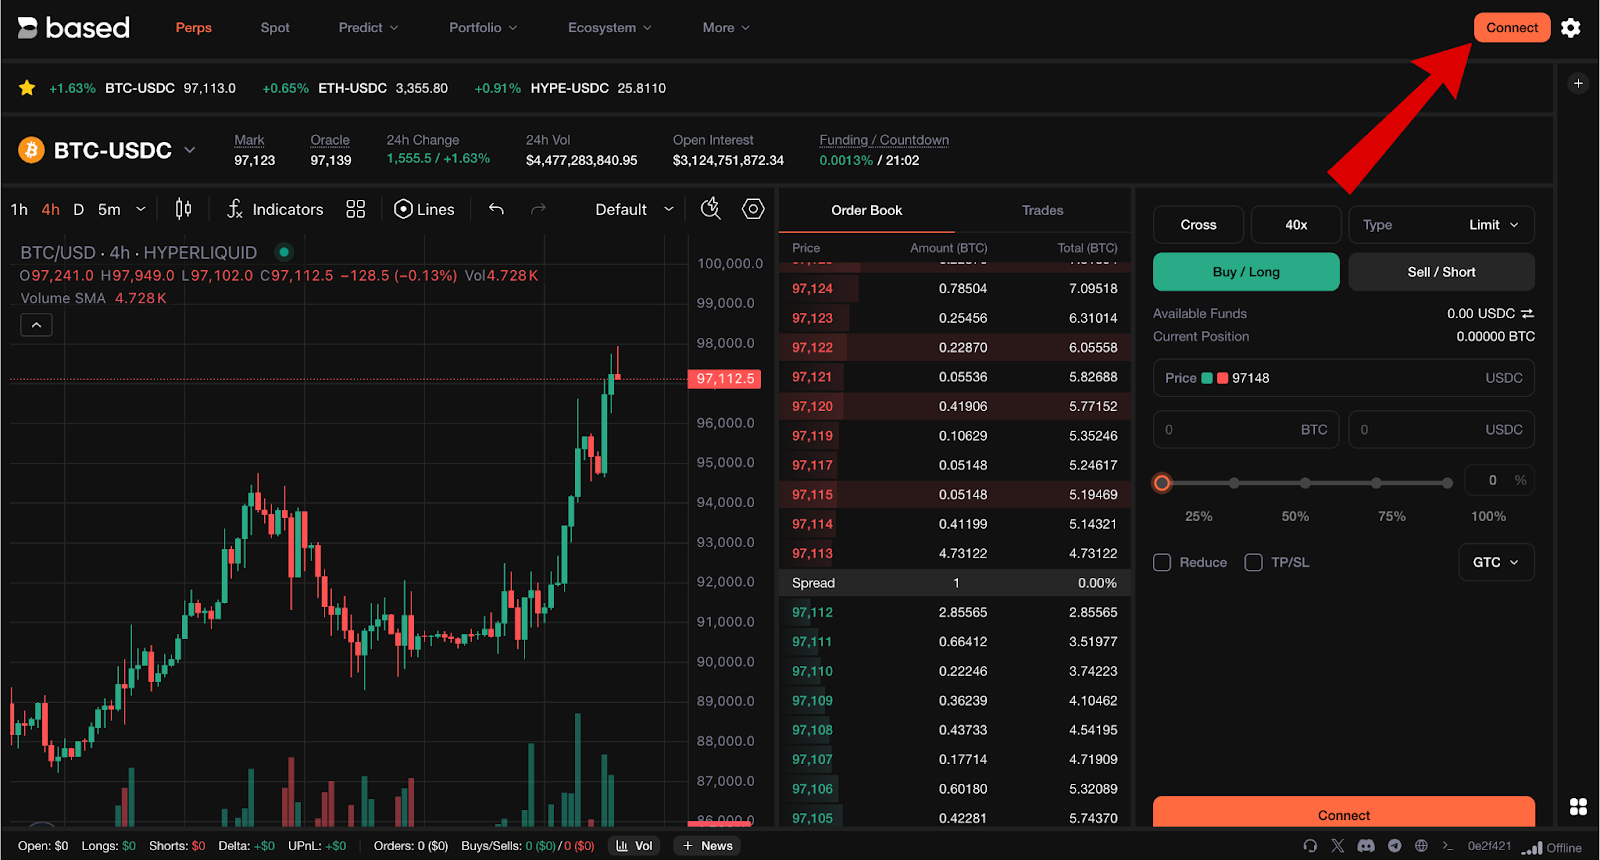Viewport: 1600px width, 860px height.
Task: Open the terminal prompt icon
Action: pos(1447,846)
